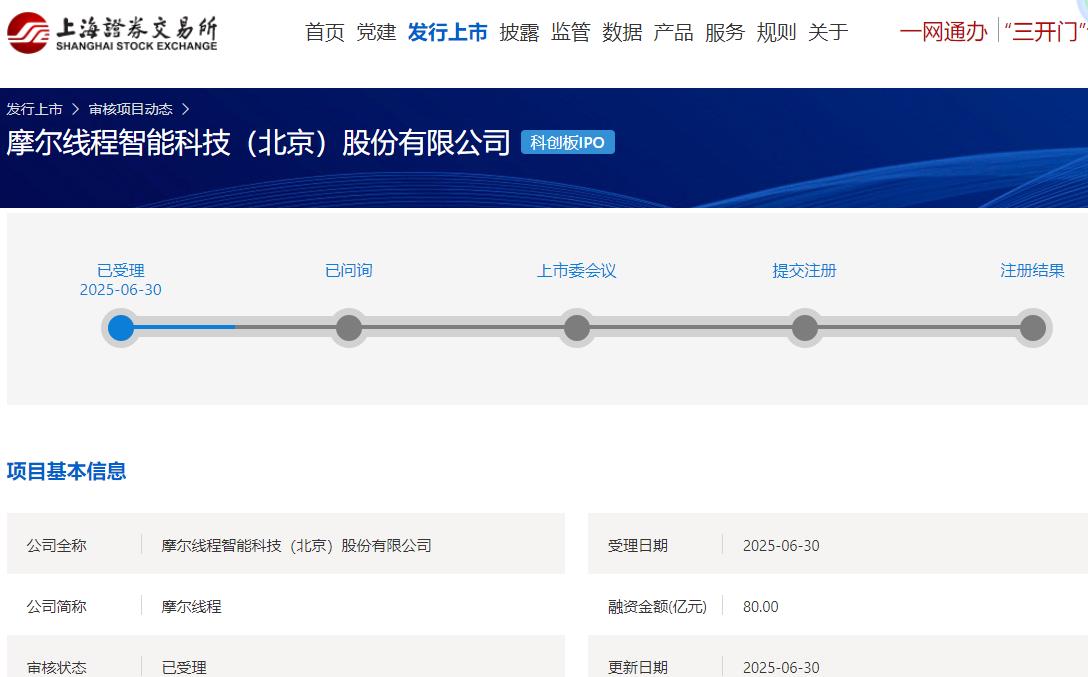Click the 公司全称 field label
This screenshot has height=677, width=1088.
tap(57, 546)
